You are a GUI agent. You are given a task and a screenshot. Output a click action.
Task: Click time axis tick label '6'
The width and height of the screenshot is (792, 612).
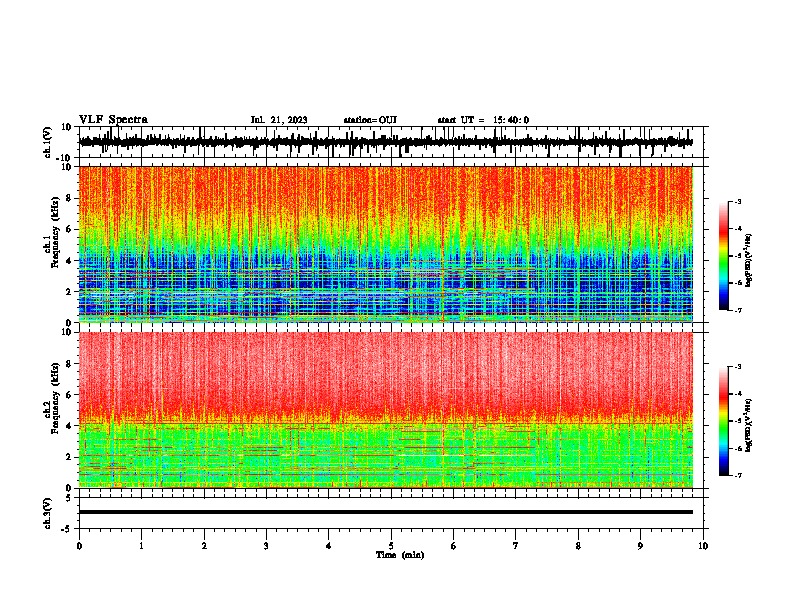[x=454, y=546]
